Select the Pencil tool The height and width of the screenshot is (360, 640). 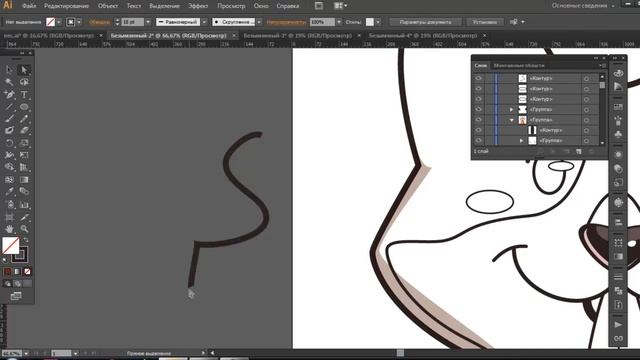(x=24, y=119)
